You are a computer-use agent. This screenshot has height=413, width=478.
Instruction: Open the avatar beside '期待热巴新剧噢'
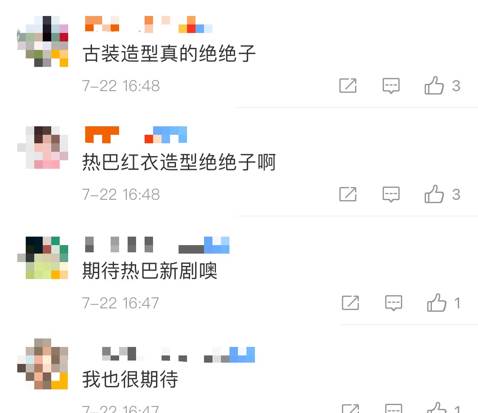(x=43, y=257)
